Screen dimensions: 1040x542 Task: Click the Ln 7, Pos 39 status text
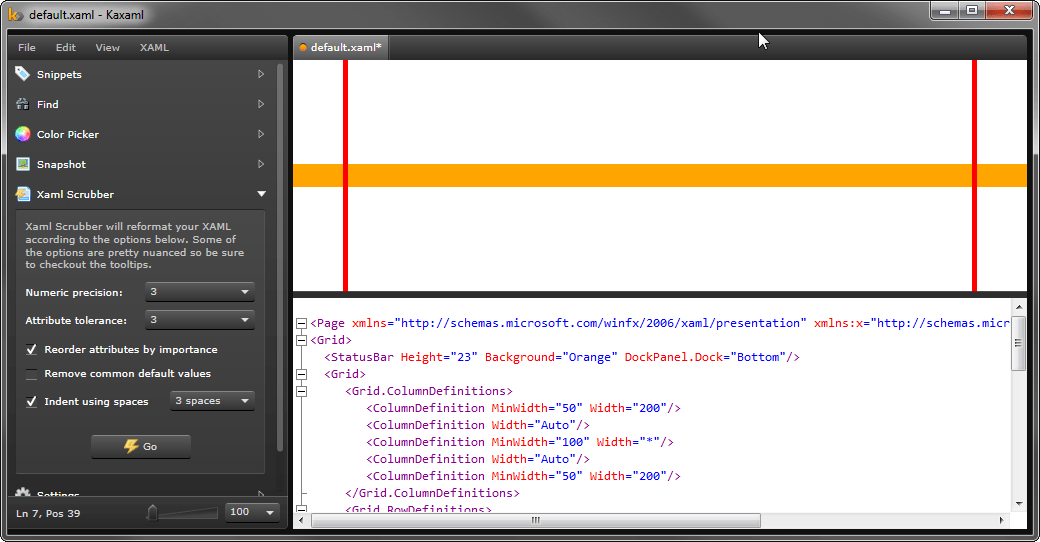point(48,513)
